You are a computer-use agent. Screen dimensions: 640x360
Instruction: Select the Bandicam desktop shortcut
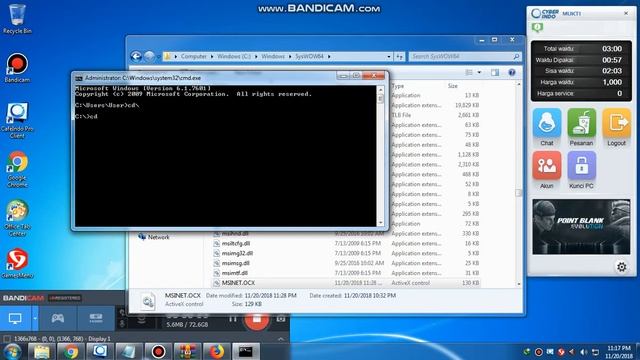click(17, 68)
